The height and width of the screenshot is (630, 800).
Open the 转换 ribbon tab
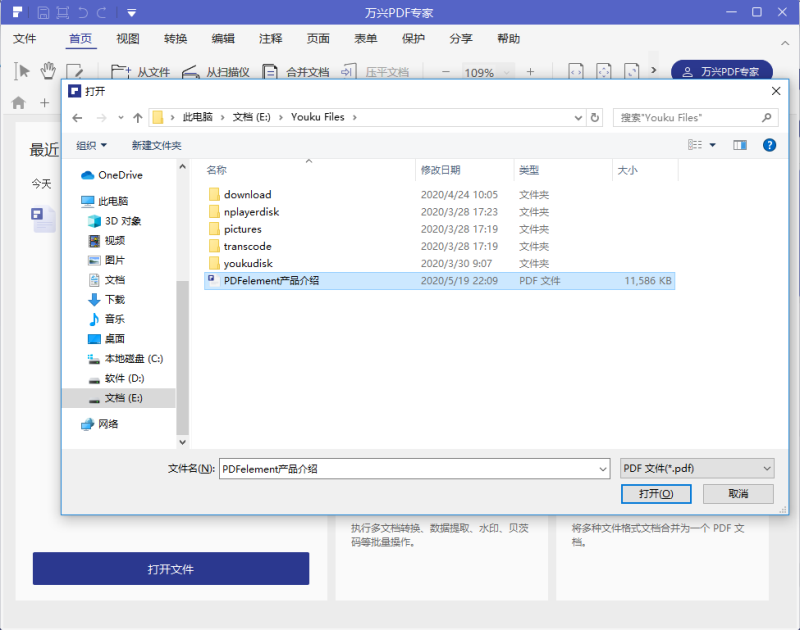coord(175,38)
